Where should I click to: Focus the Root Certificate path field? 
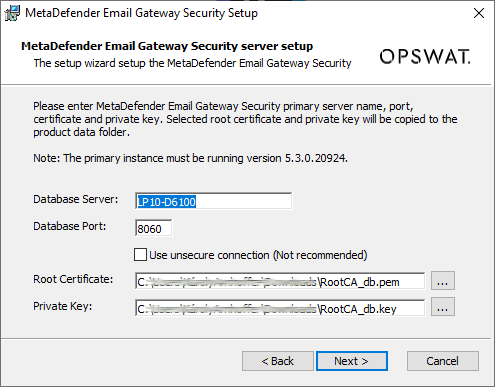280,281
